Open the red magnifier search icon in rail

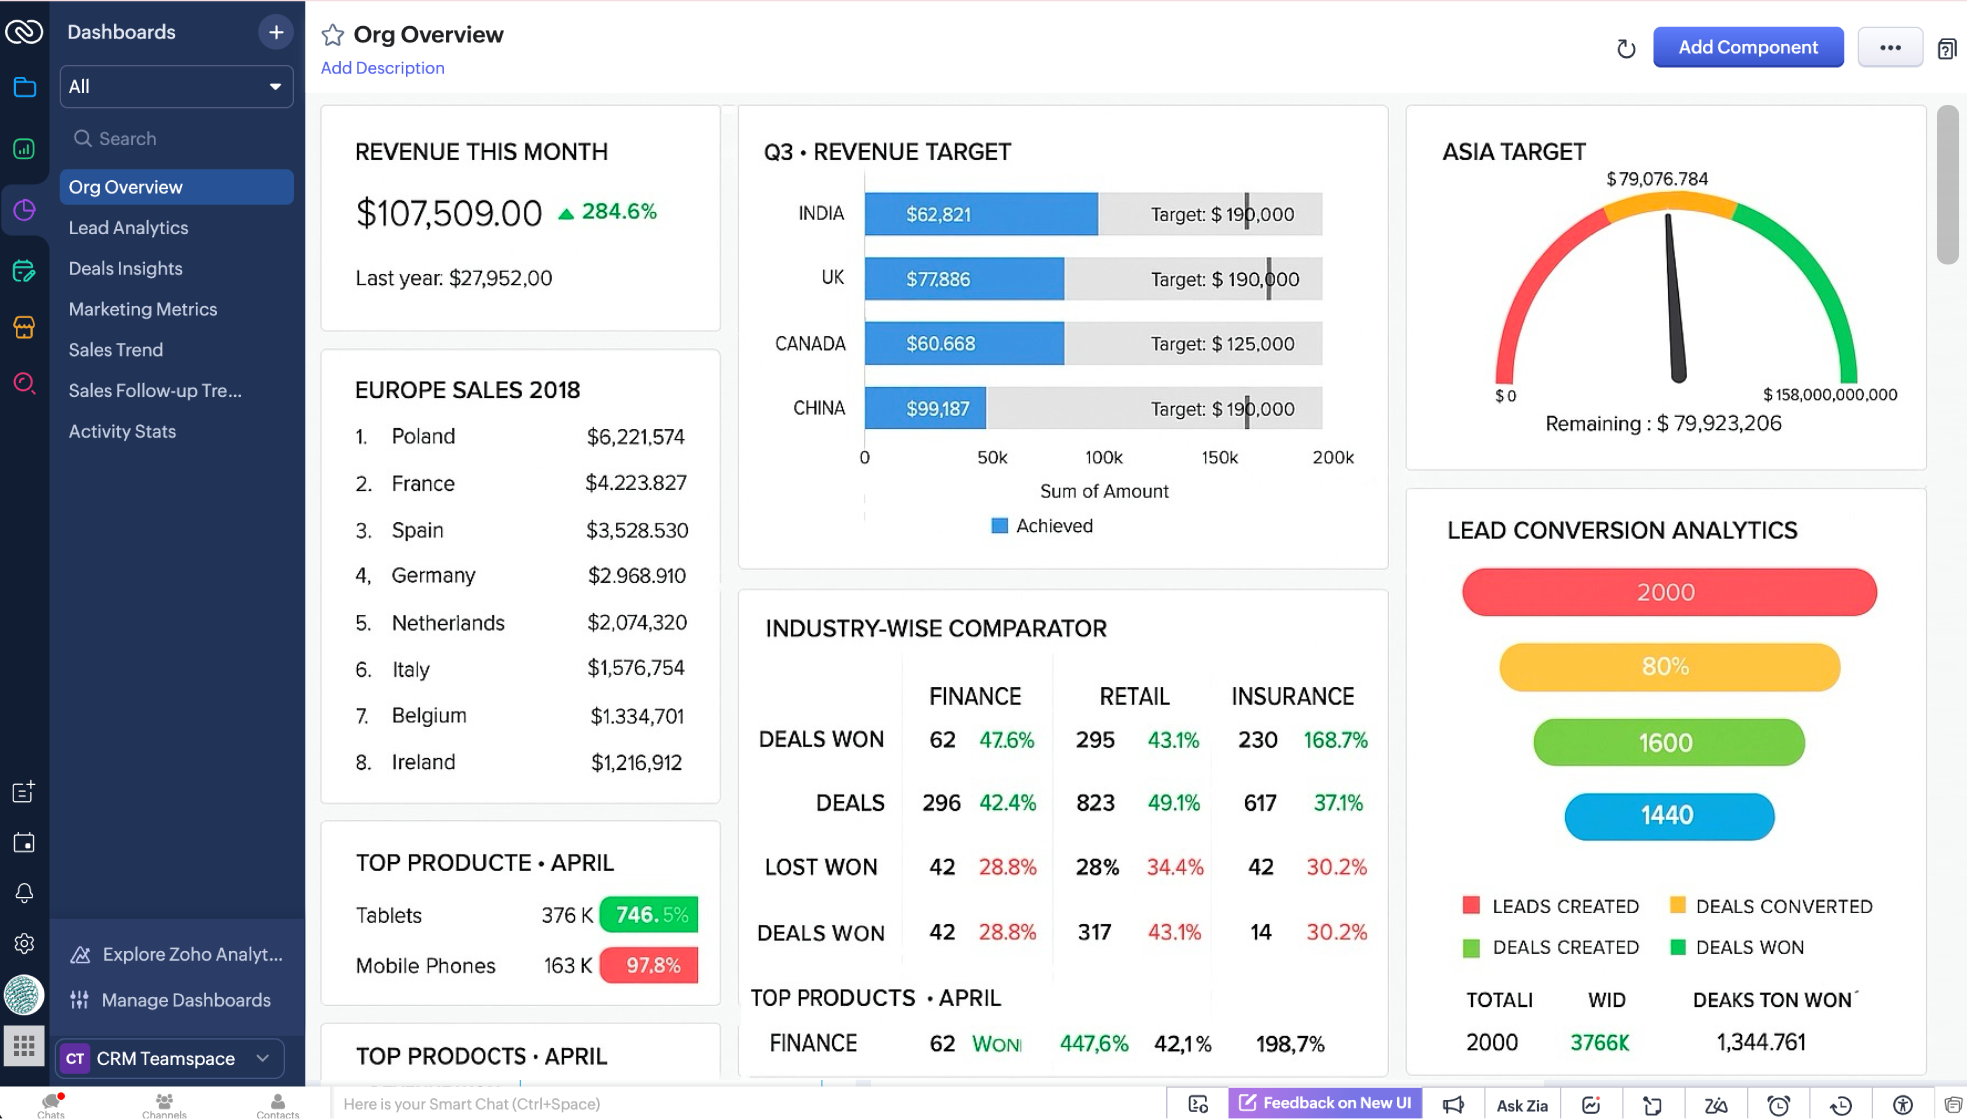pos(24,384)
